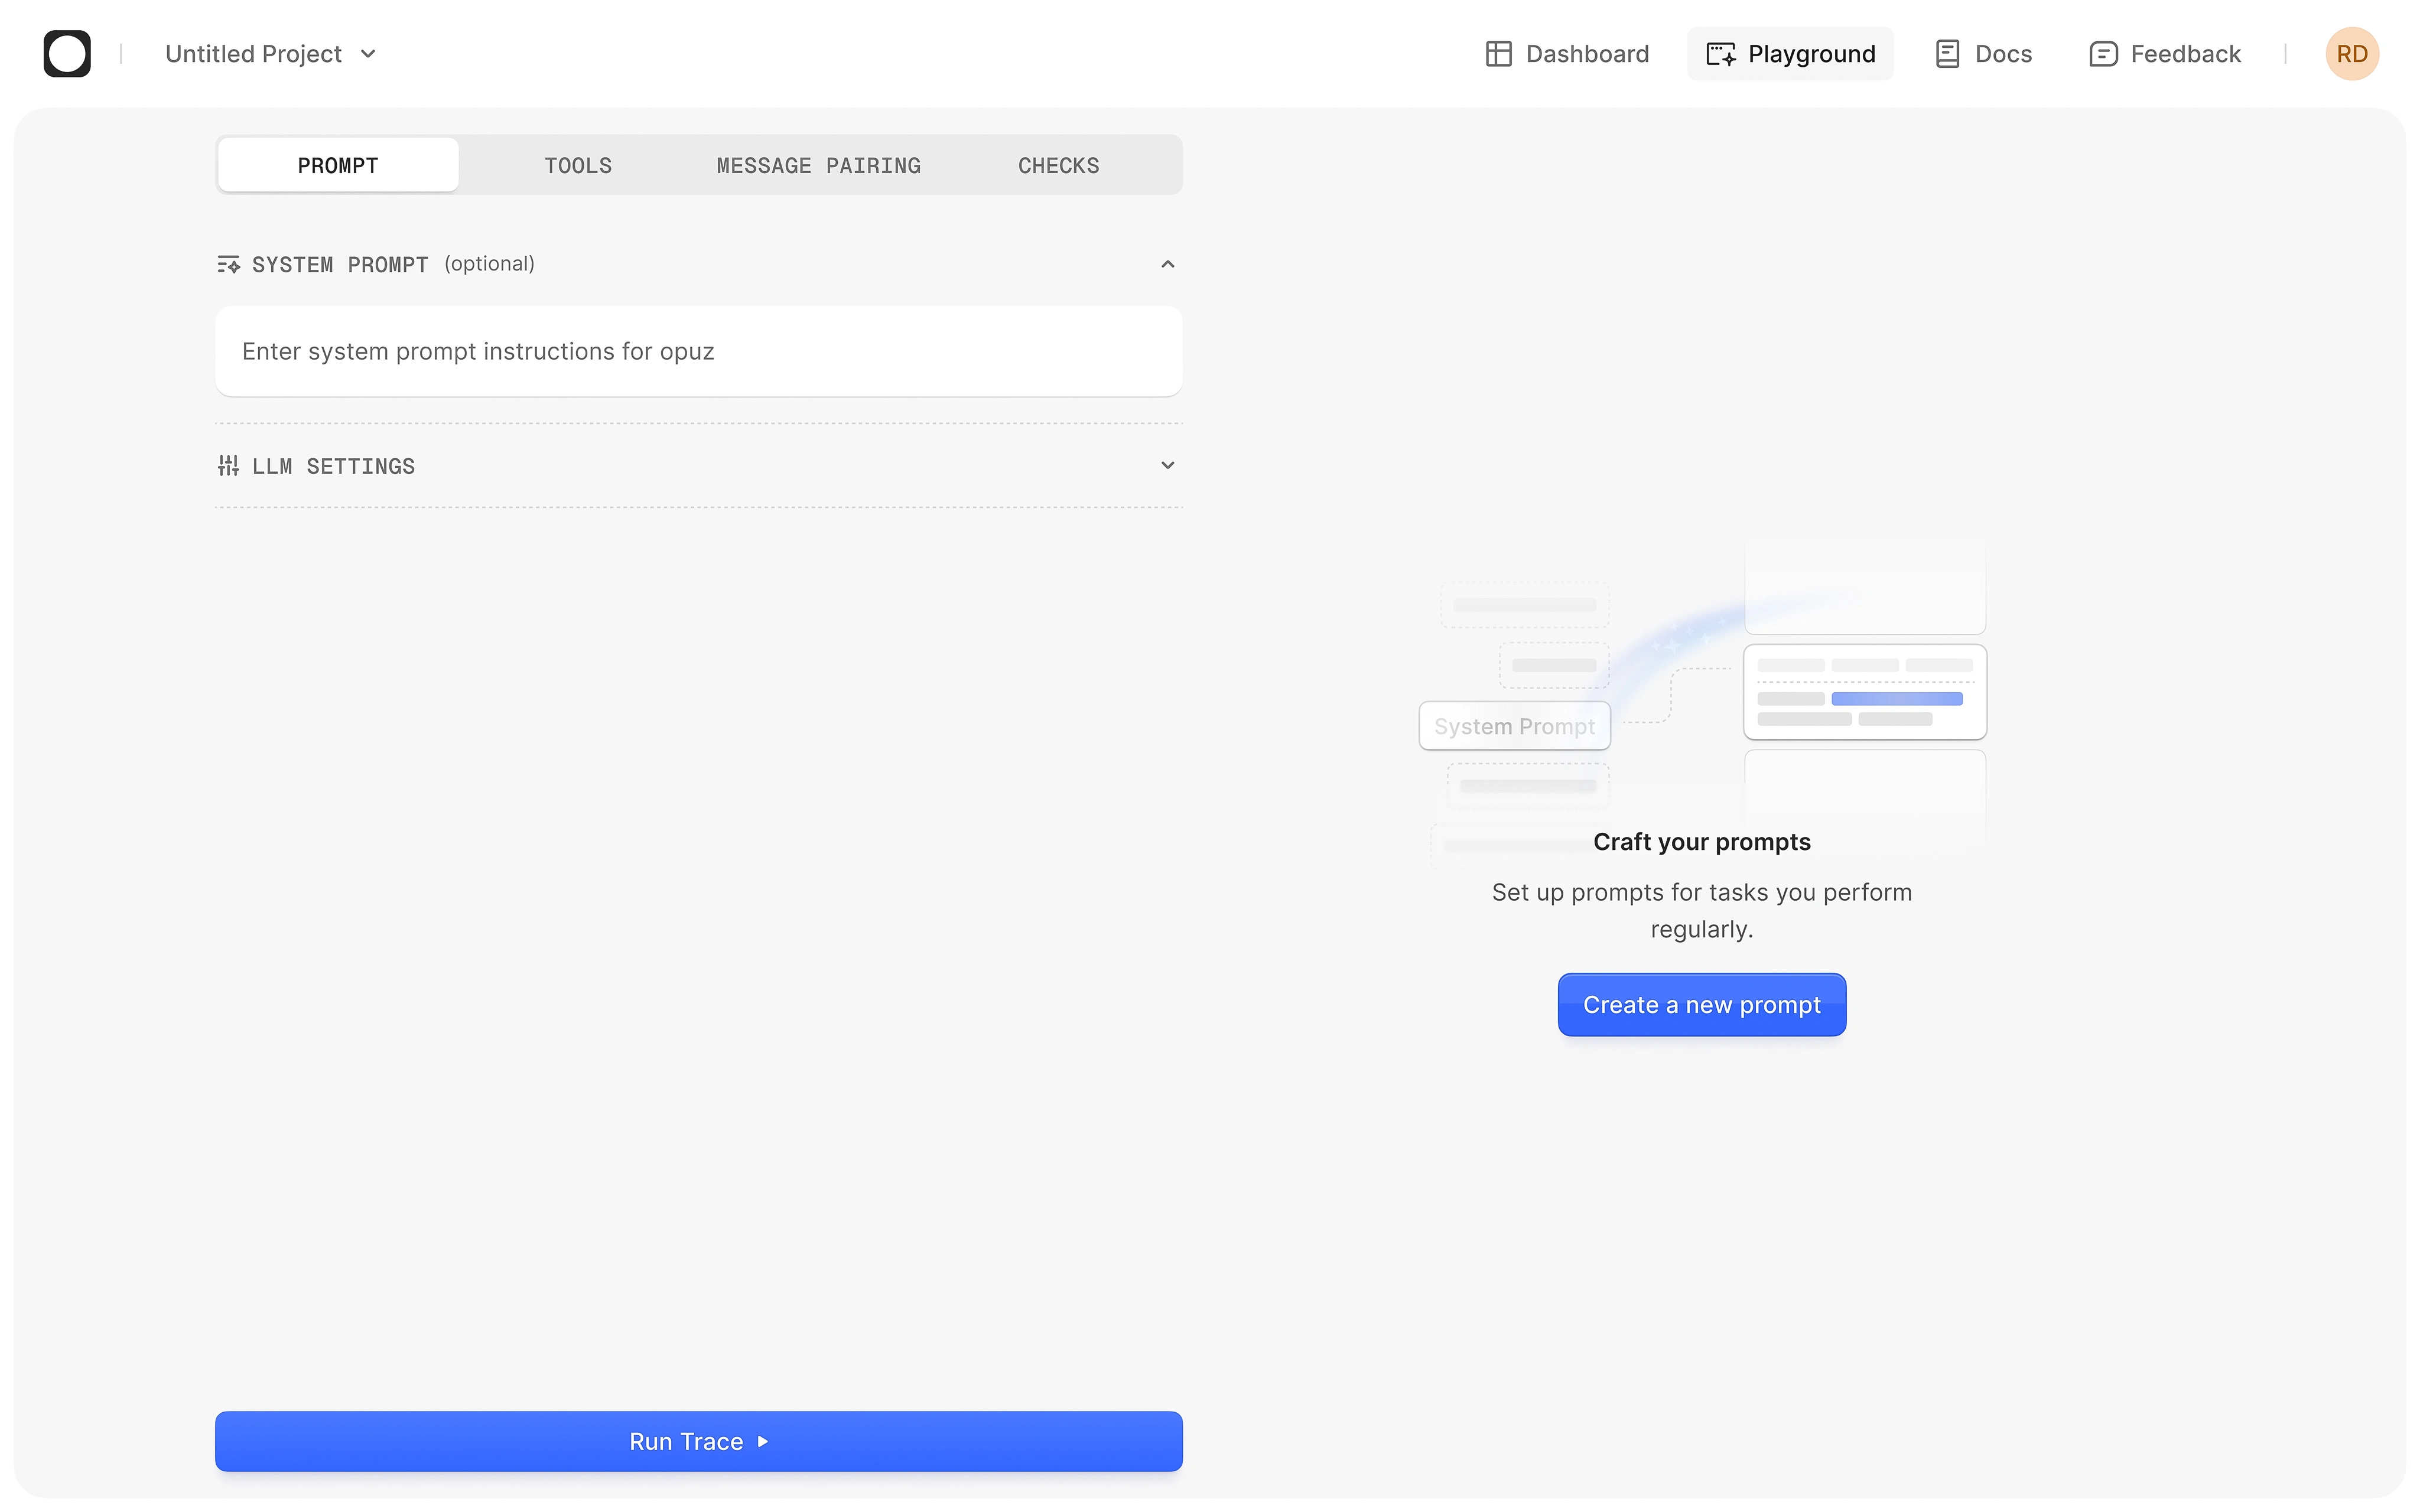Viewport: 2420px width, 1512px height.
Task: Open the Docs link
Action: 2003,54
